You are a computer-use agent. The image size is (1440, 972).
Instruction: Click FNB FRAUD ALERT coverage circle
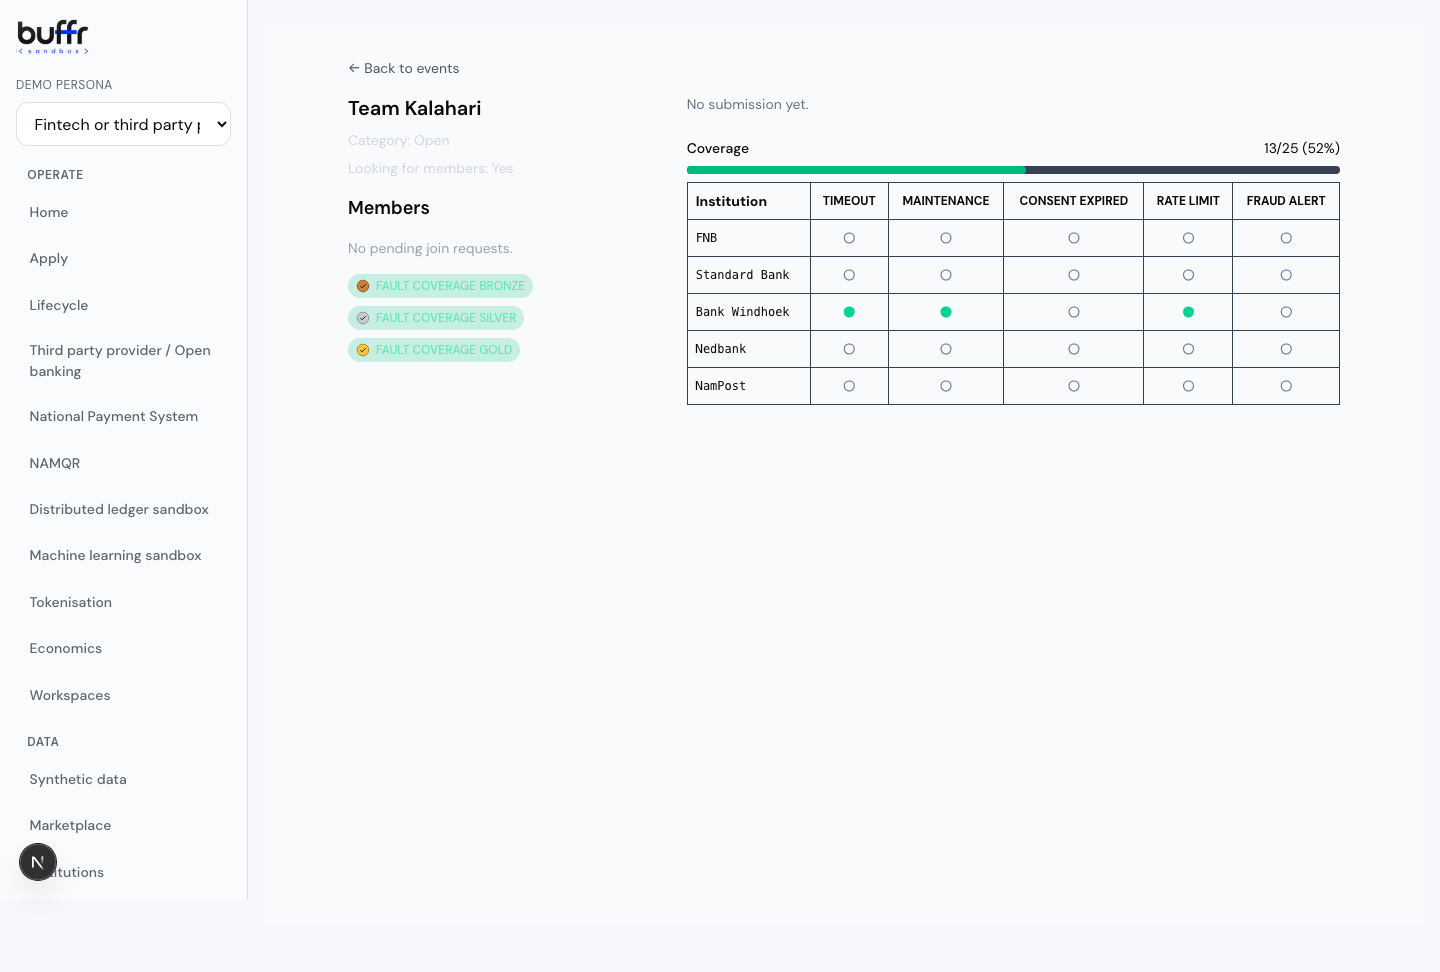[1286, 238]
